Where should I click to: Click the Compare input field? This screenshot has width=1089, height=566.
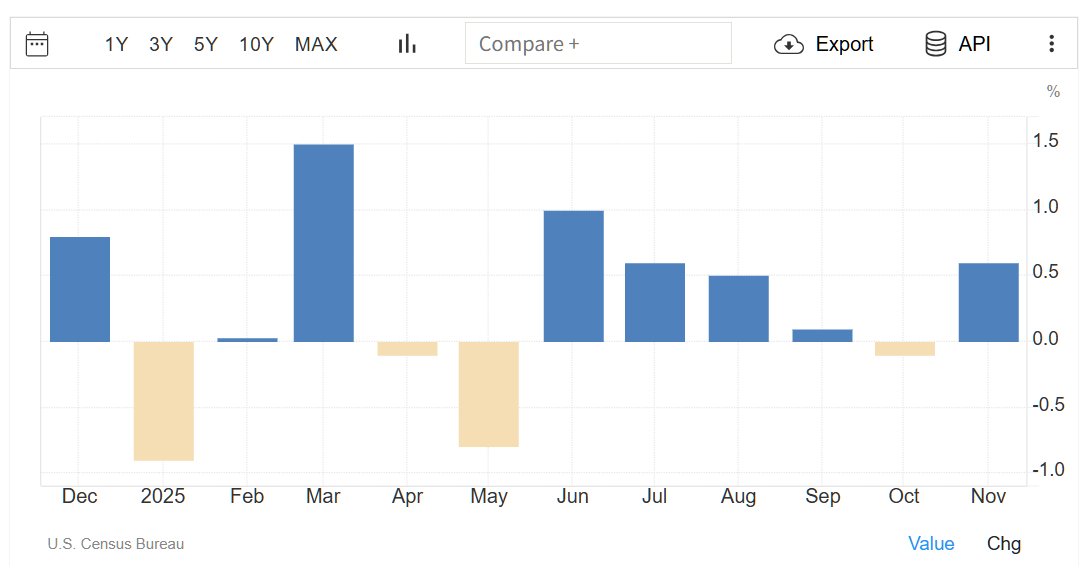click(598, 44)
